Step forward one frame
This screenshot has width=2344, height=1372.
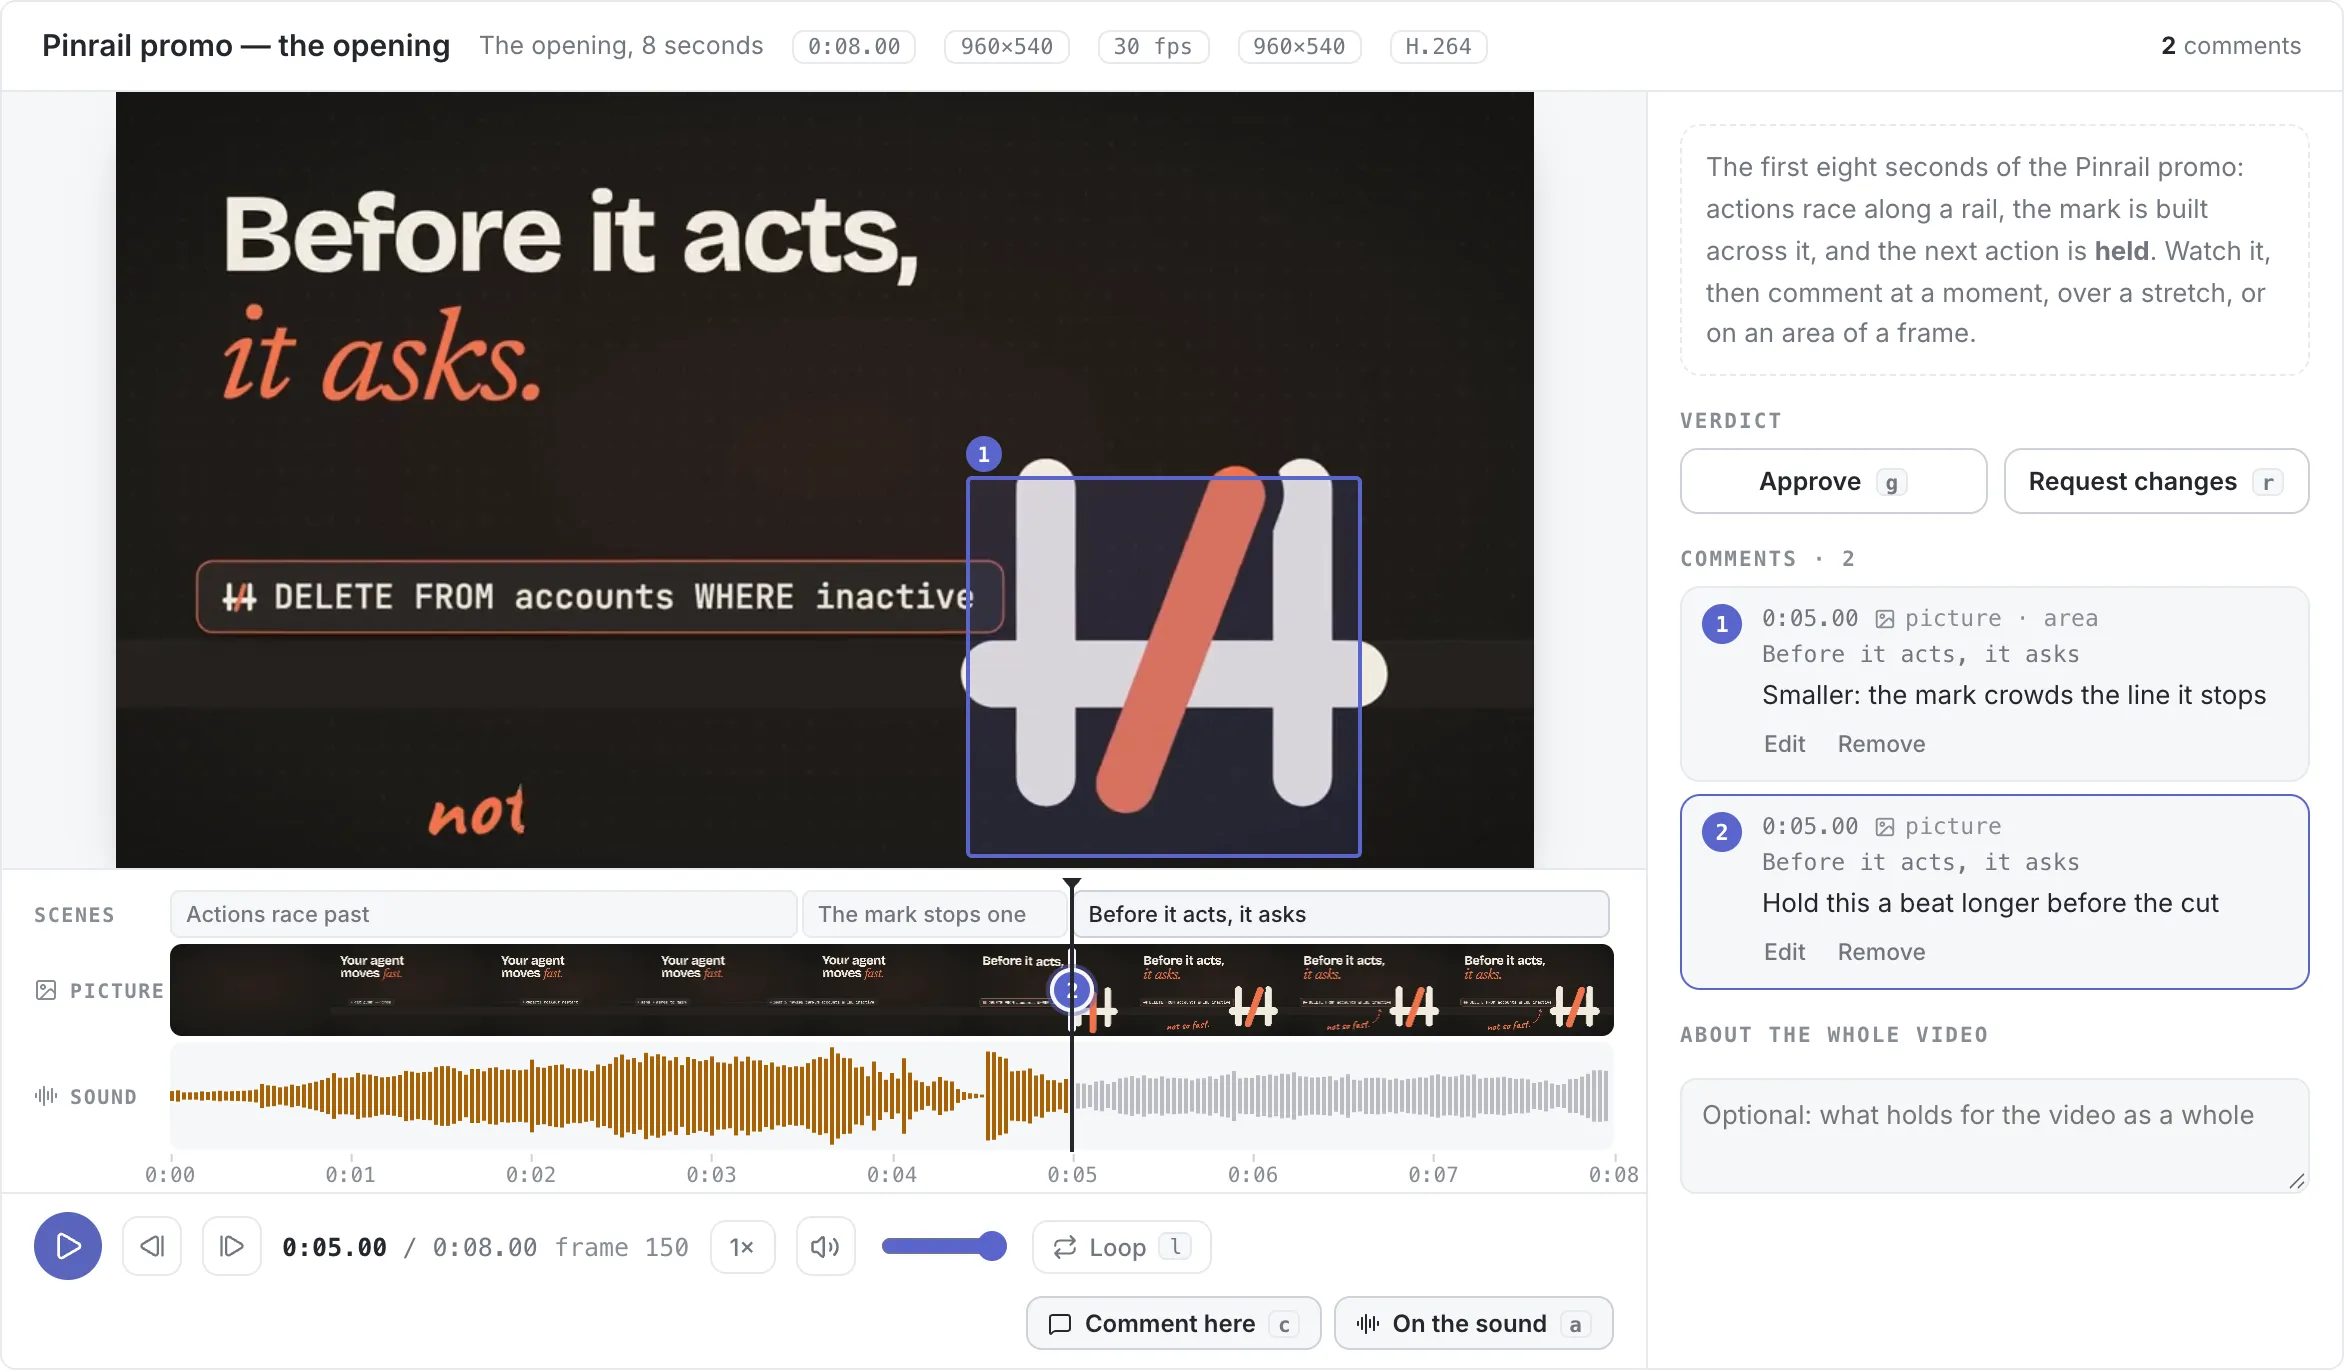tap(232, 1246)
